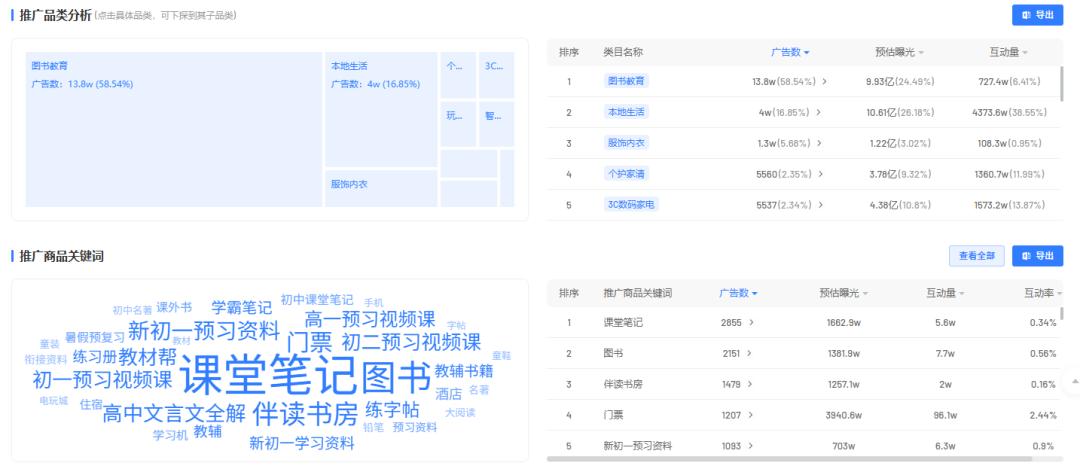Open the 3C数码家电 category tag in table
Screen dimensions: 1080x469
point(630,205)
